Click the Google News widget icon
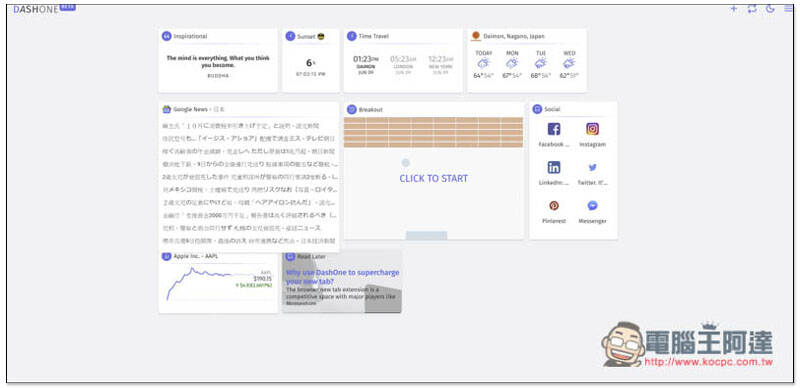800x388 pixels. click(x=166, y=109)
